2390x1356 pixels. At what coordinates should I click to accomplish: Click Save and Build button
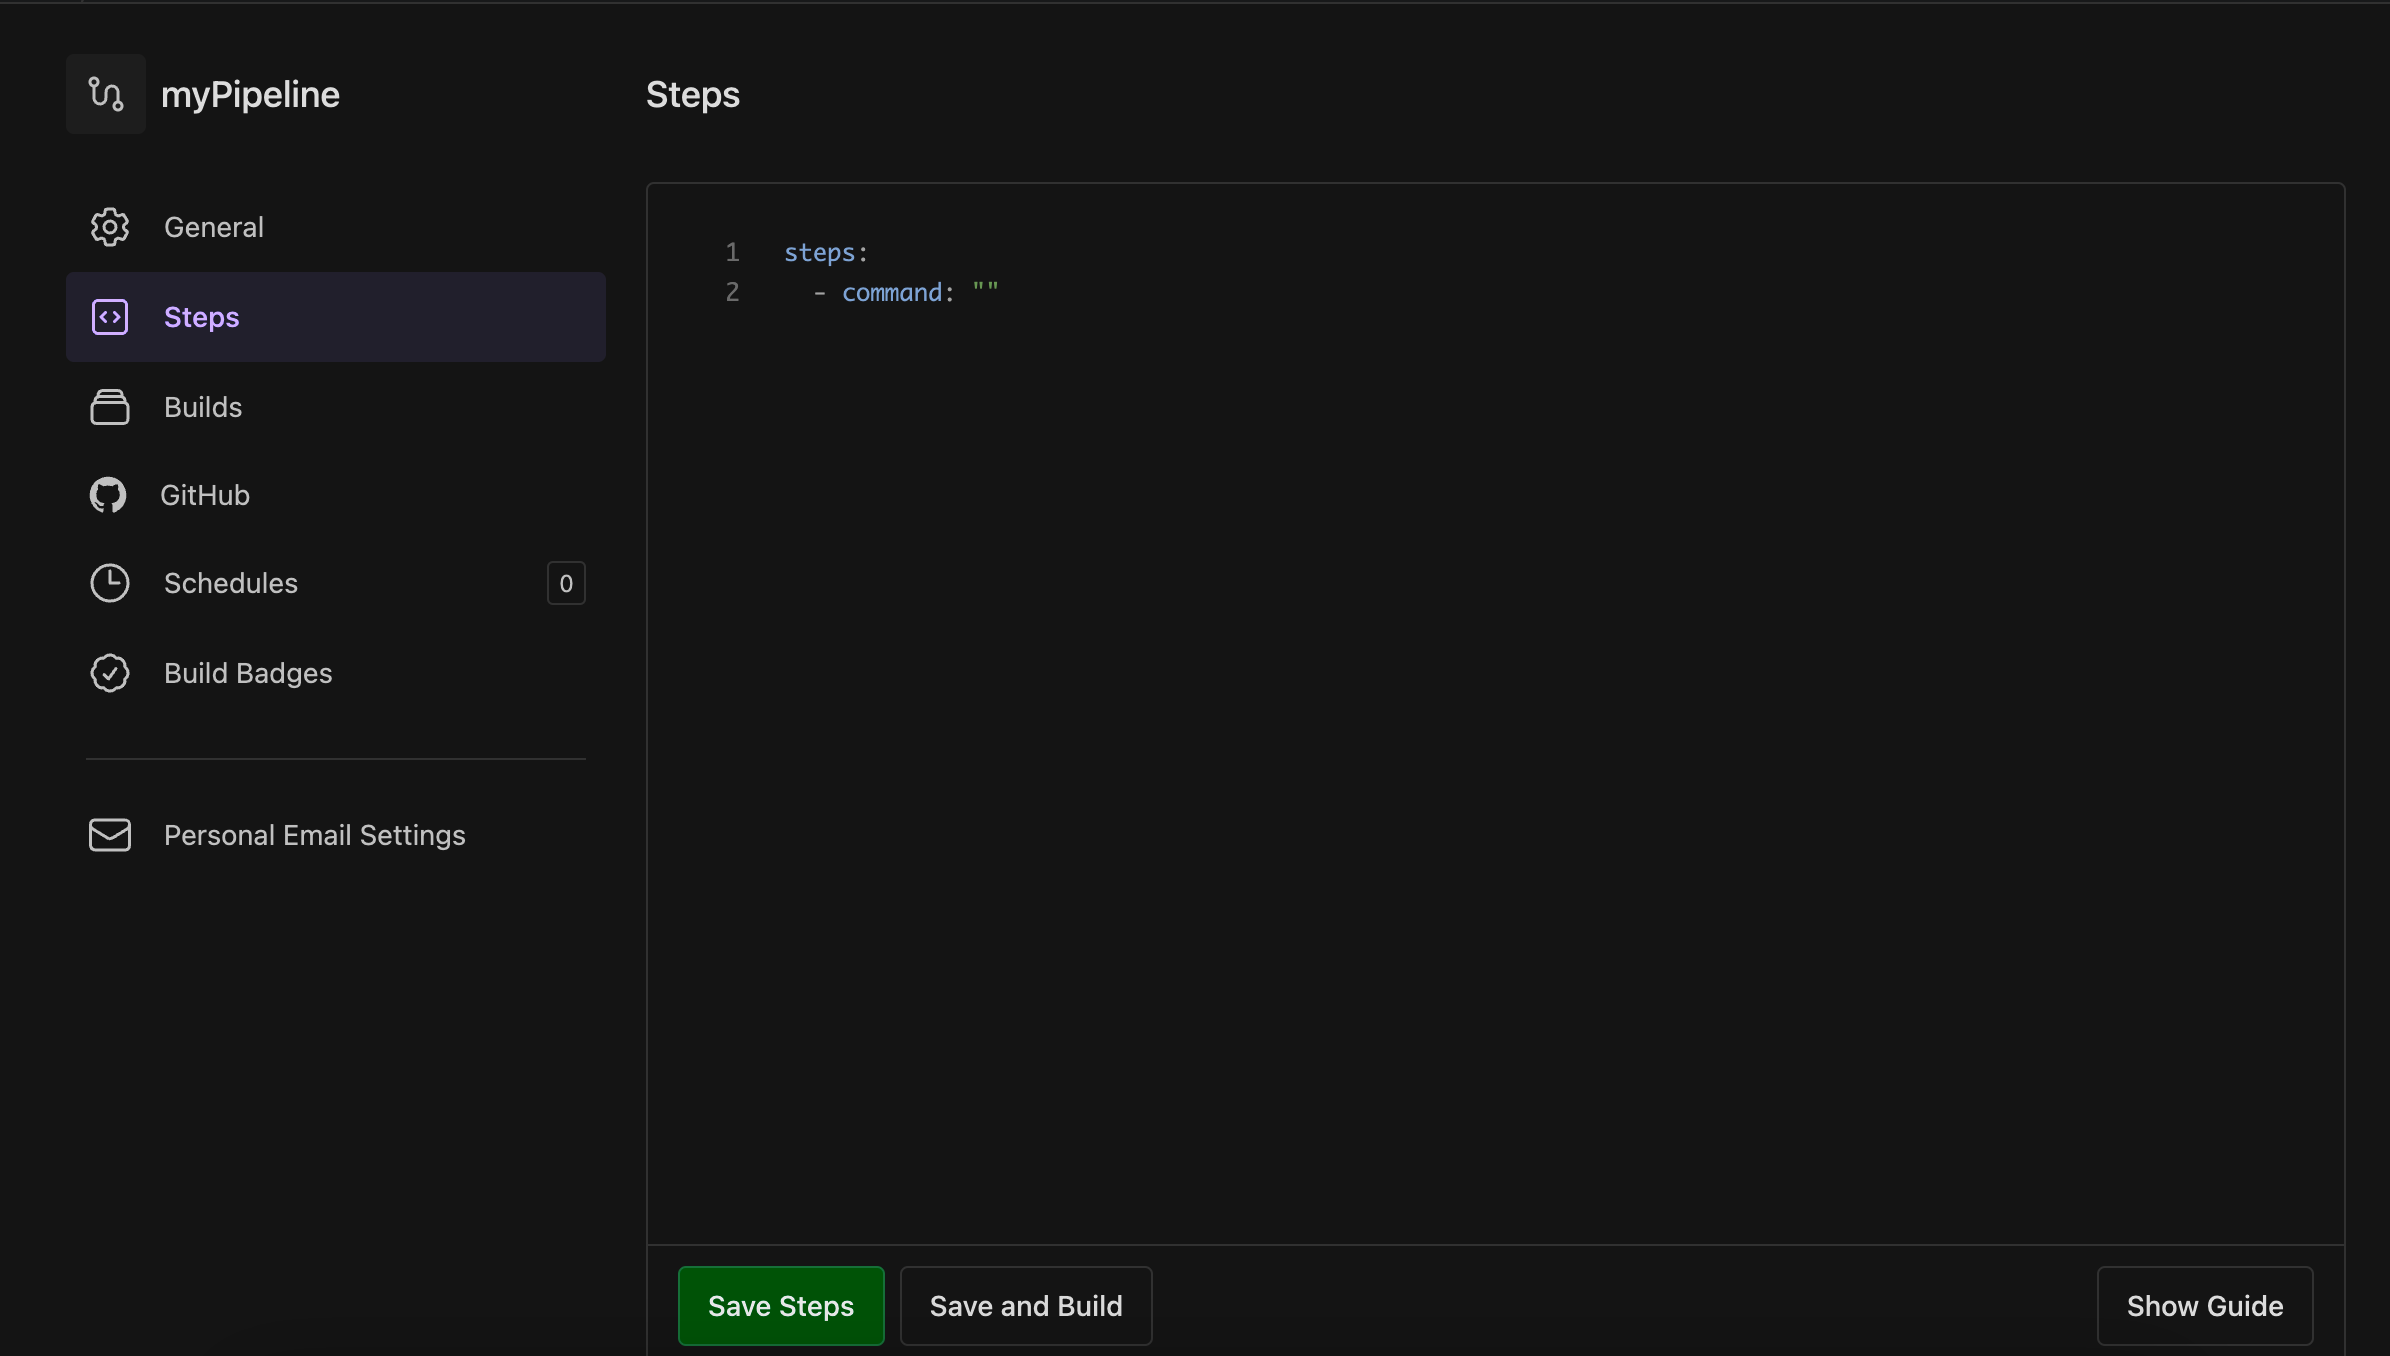click(1026, 1305)
